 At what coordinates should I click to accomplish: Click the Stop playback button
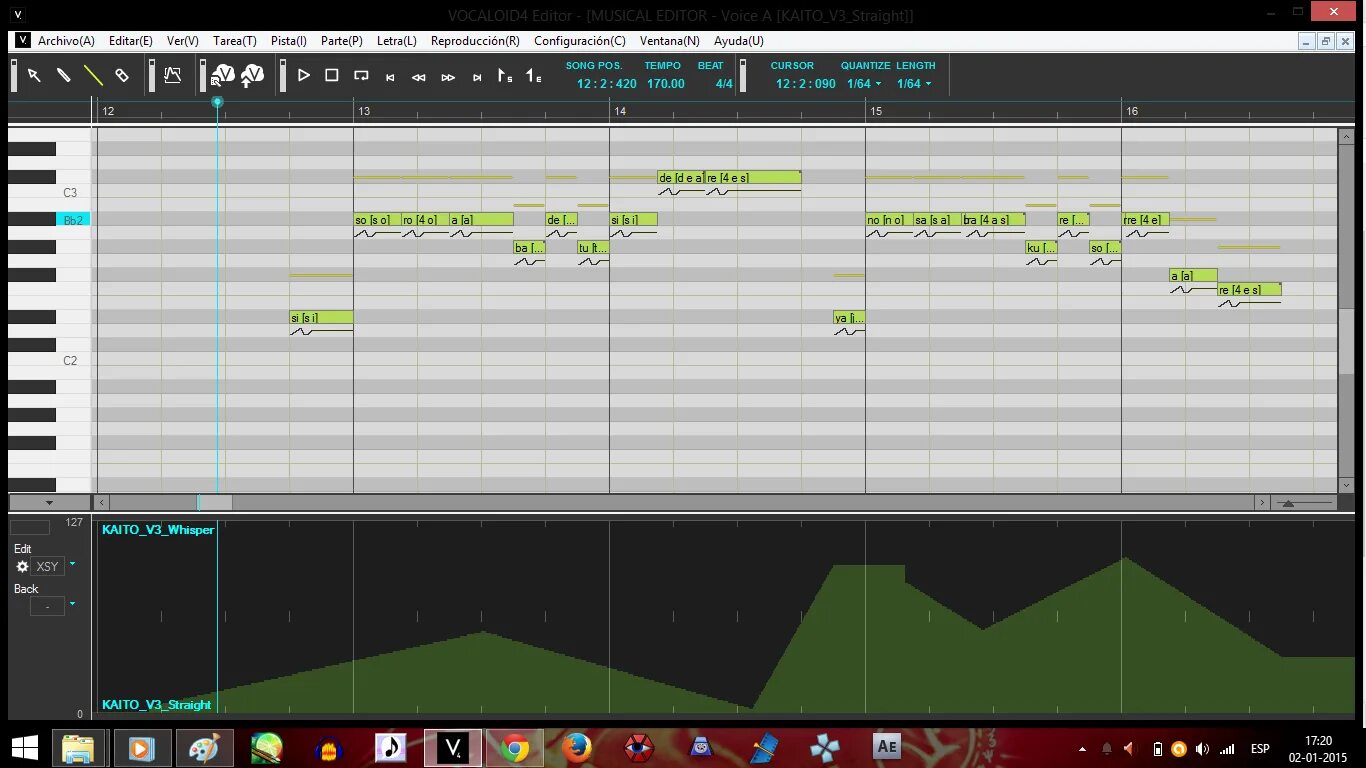pos(332,75)
